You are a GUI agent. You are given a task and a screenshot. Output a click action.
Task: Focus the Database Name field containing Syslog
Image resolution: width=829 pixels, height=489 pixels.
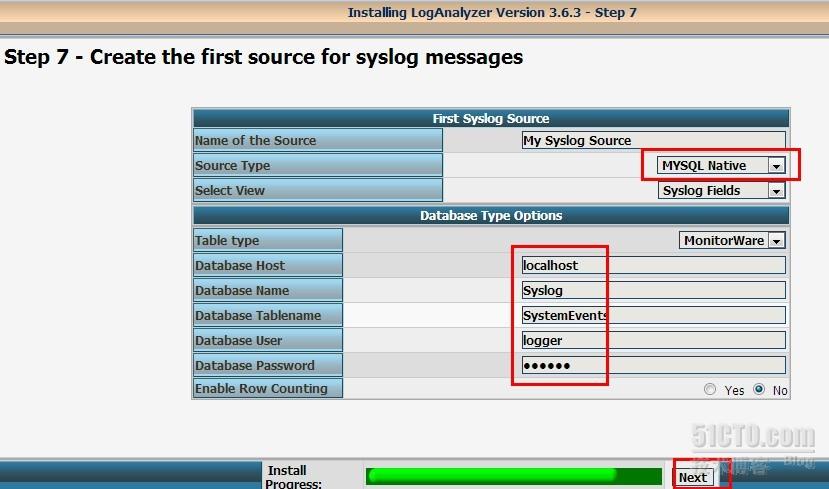tap(653, 290)
